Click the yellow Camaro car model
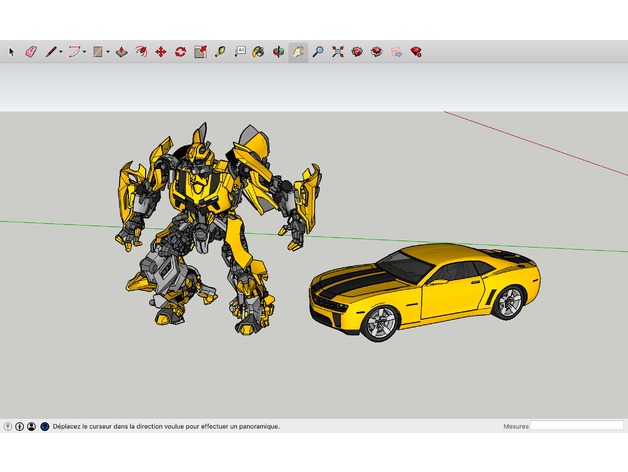628x472 pixels. pos(425,292)
